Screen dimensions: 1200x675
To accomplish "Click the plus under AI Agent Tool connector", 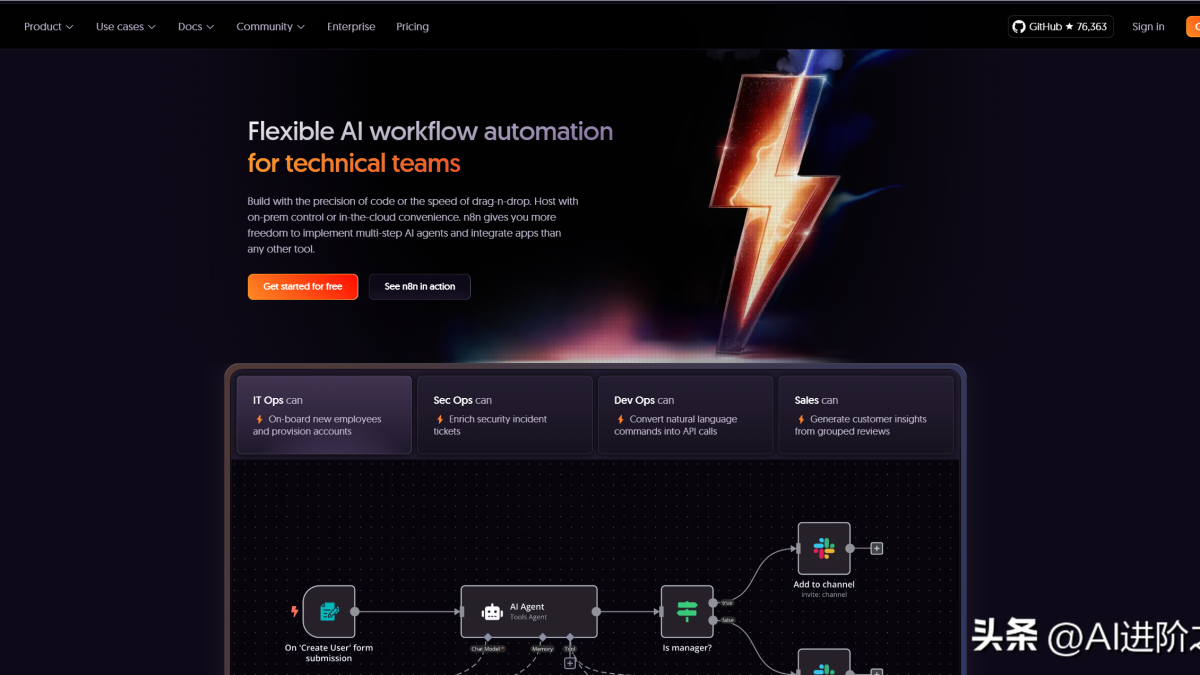I will pos(570,663).
